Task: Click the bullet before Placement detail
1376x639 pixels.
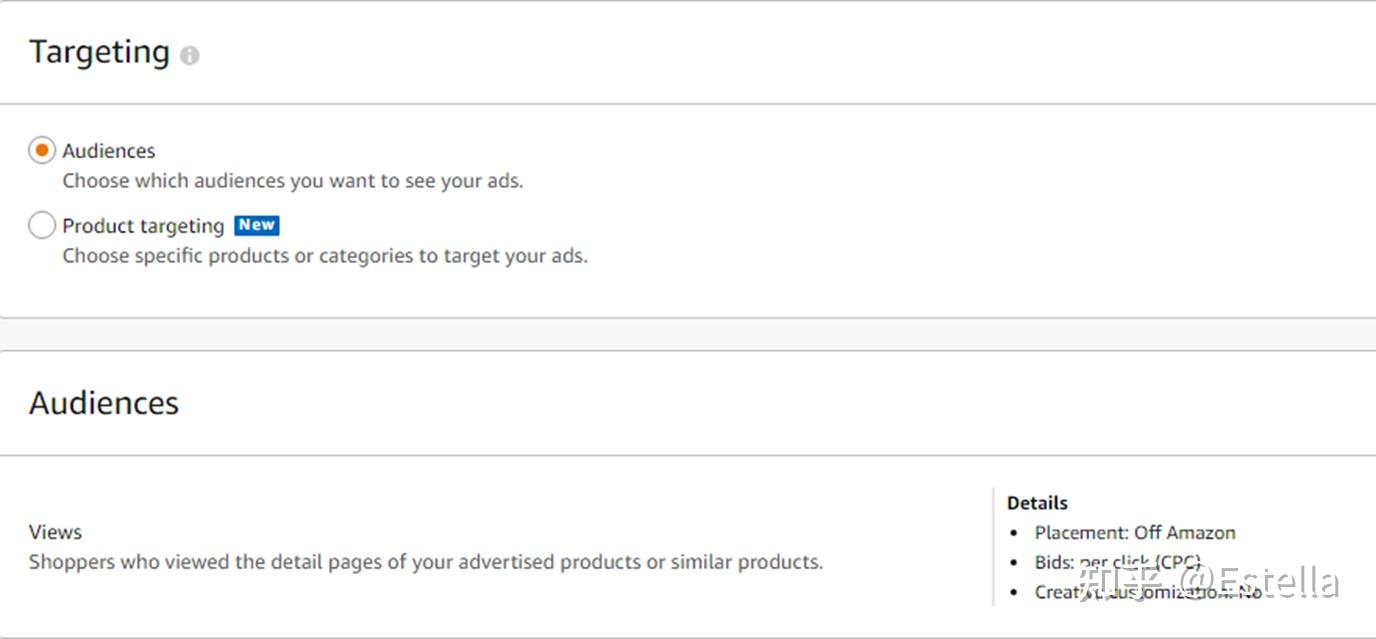Action: click(1014, 534)
